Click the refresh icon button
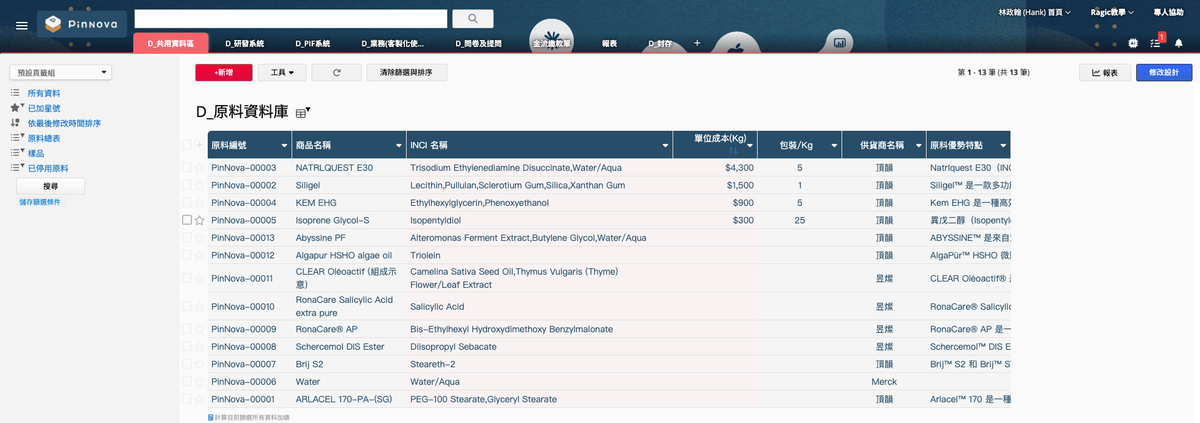 tap(336, 73)
